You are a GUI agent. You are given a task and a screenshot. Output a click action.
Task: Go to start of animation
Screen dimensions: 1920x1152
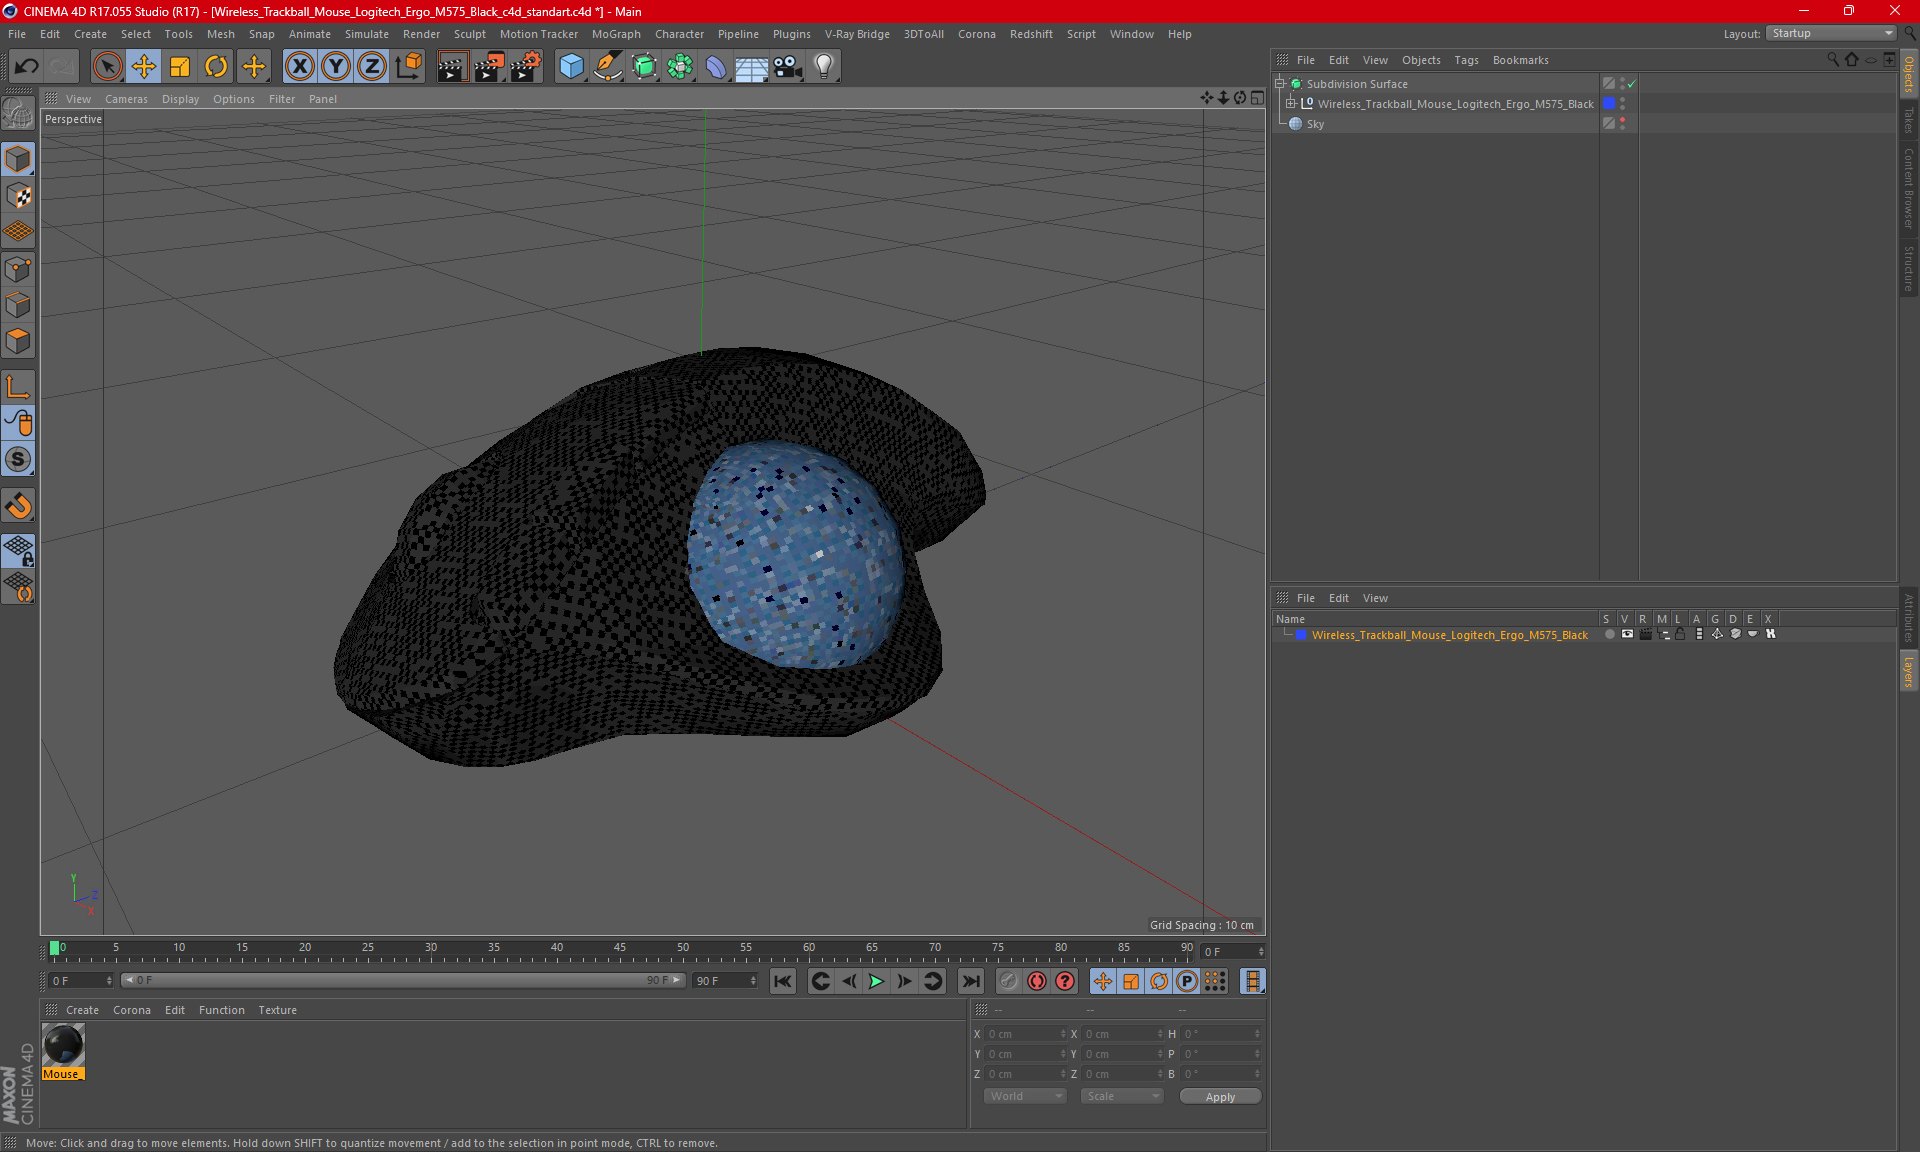[783, 981]
